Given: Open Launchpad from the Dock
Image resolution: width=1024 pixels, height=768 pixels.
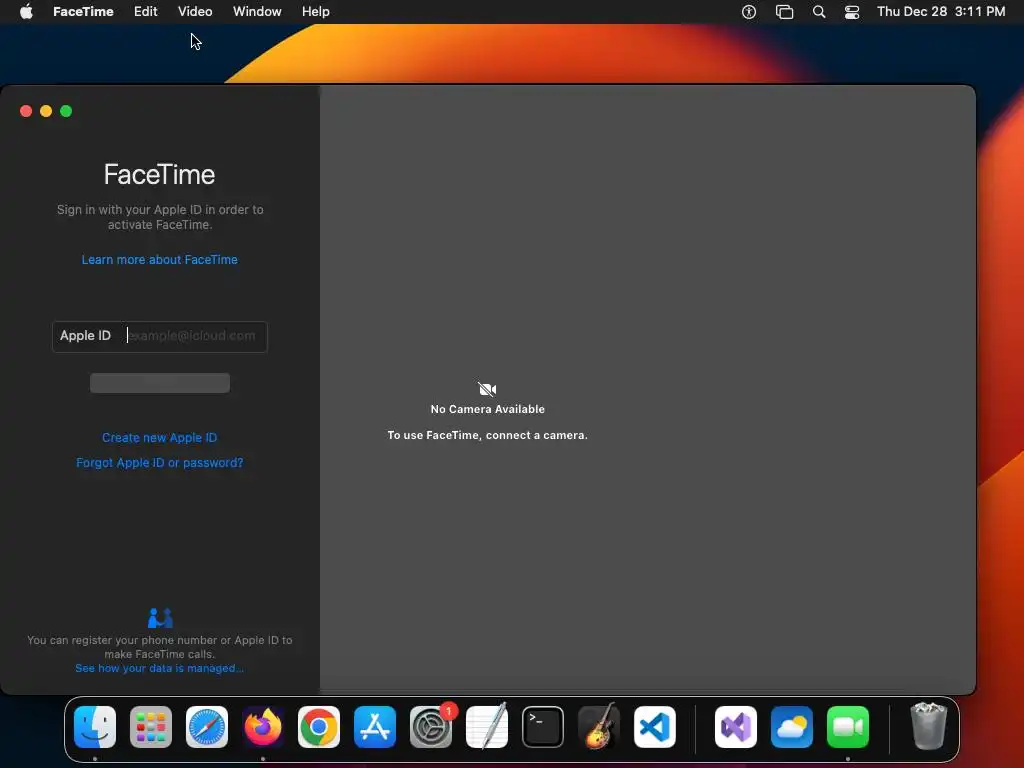Looking at the screenshot, I should pyautogui.click(x=151, y=727).
